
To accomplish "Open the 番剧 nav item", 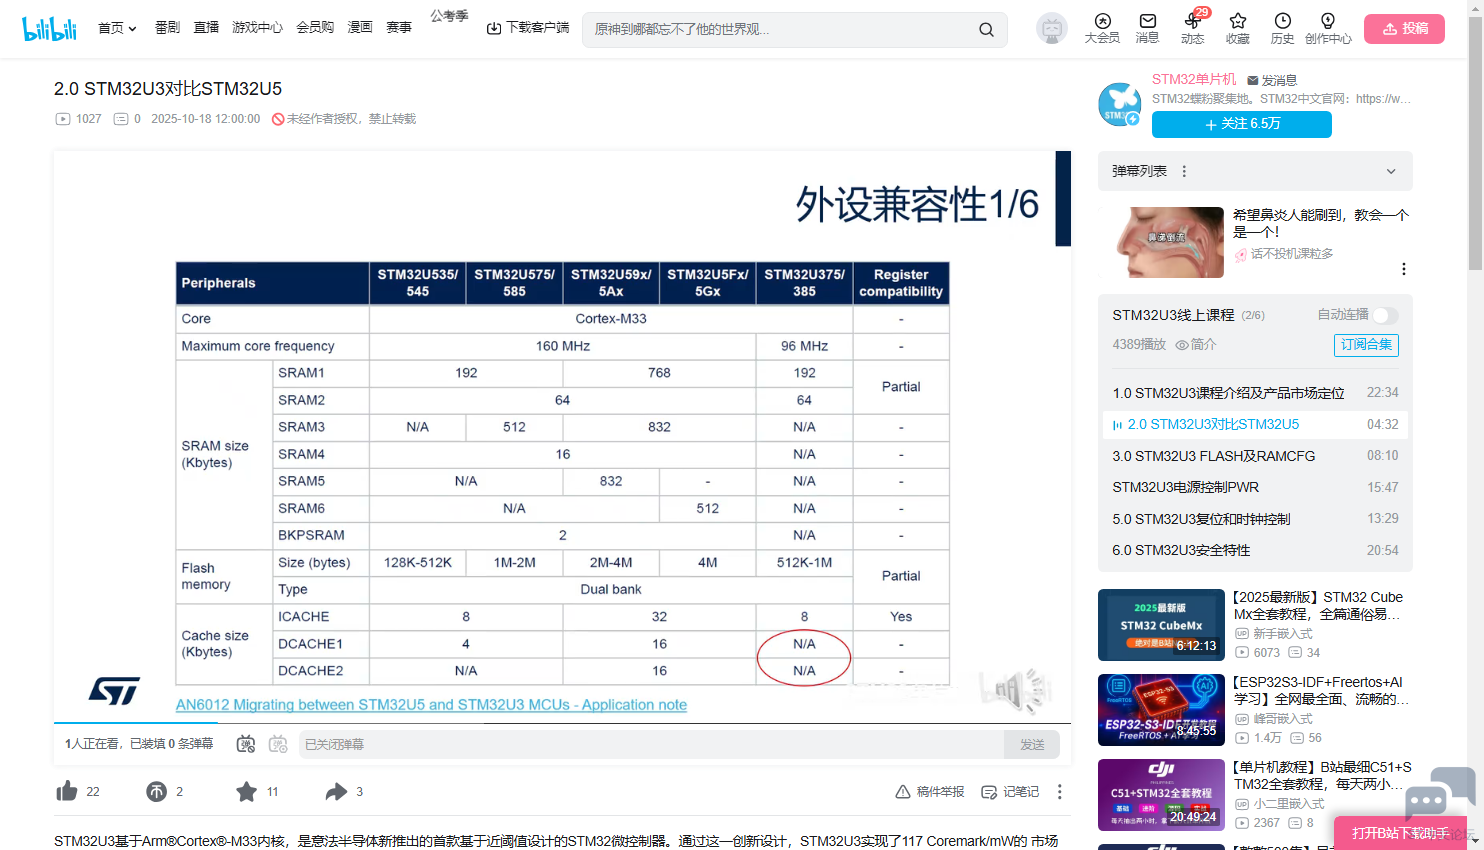I will (x=167, y=28).
